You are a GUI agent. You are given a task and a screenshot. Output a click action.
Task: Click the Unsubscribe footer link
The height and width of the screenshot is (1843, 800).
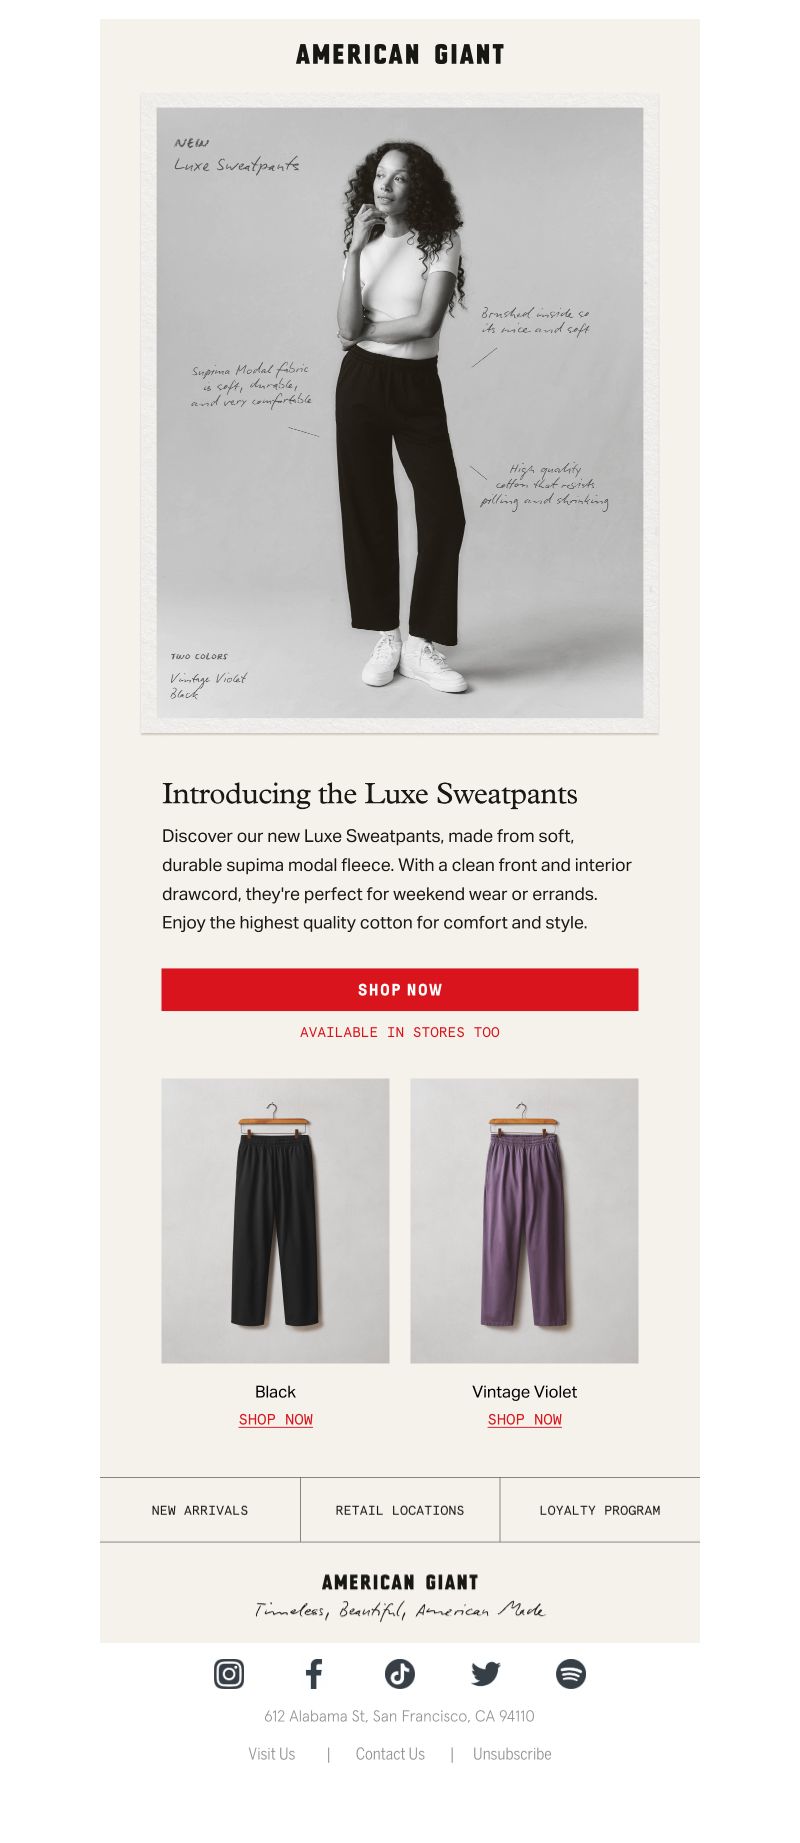[x=512, y=1754]
